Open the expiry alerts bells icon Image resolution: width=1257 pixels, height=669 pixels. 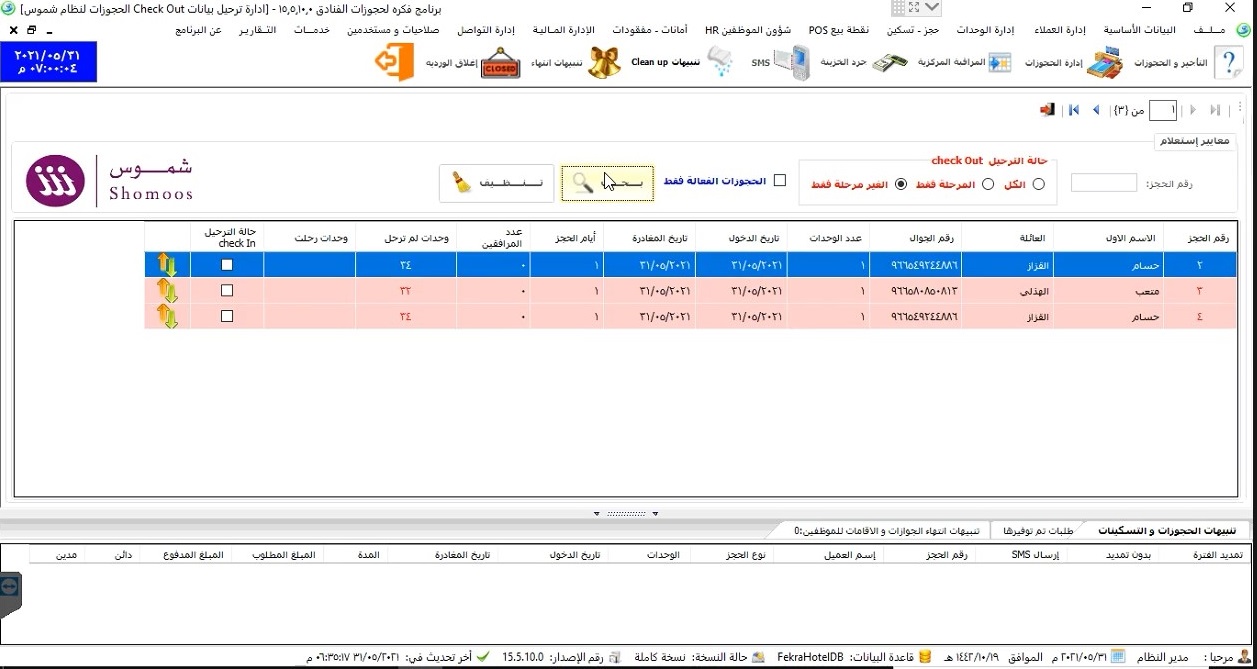point(604,63)
